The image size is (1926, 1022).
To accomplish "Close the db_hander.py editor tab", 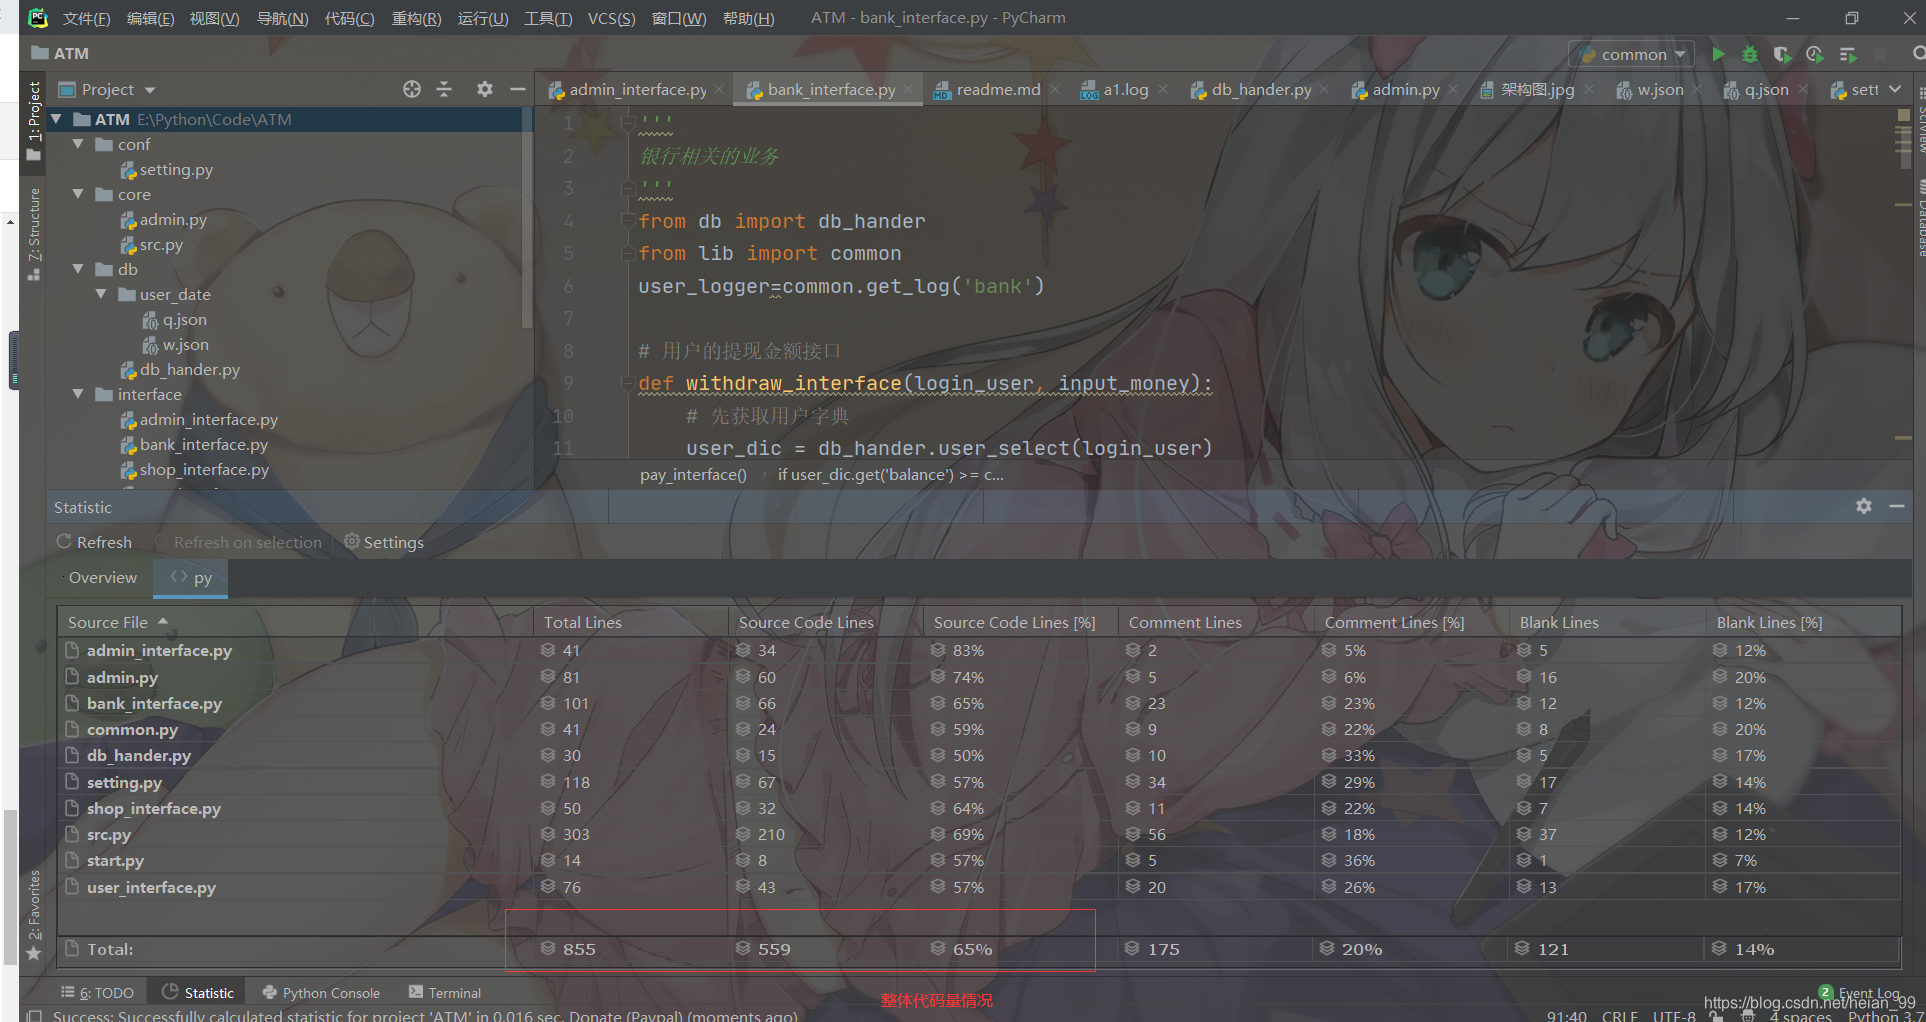I will pyautogui.click(x=1324, y=89).
